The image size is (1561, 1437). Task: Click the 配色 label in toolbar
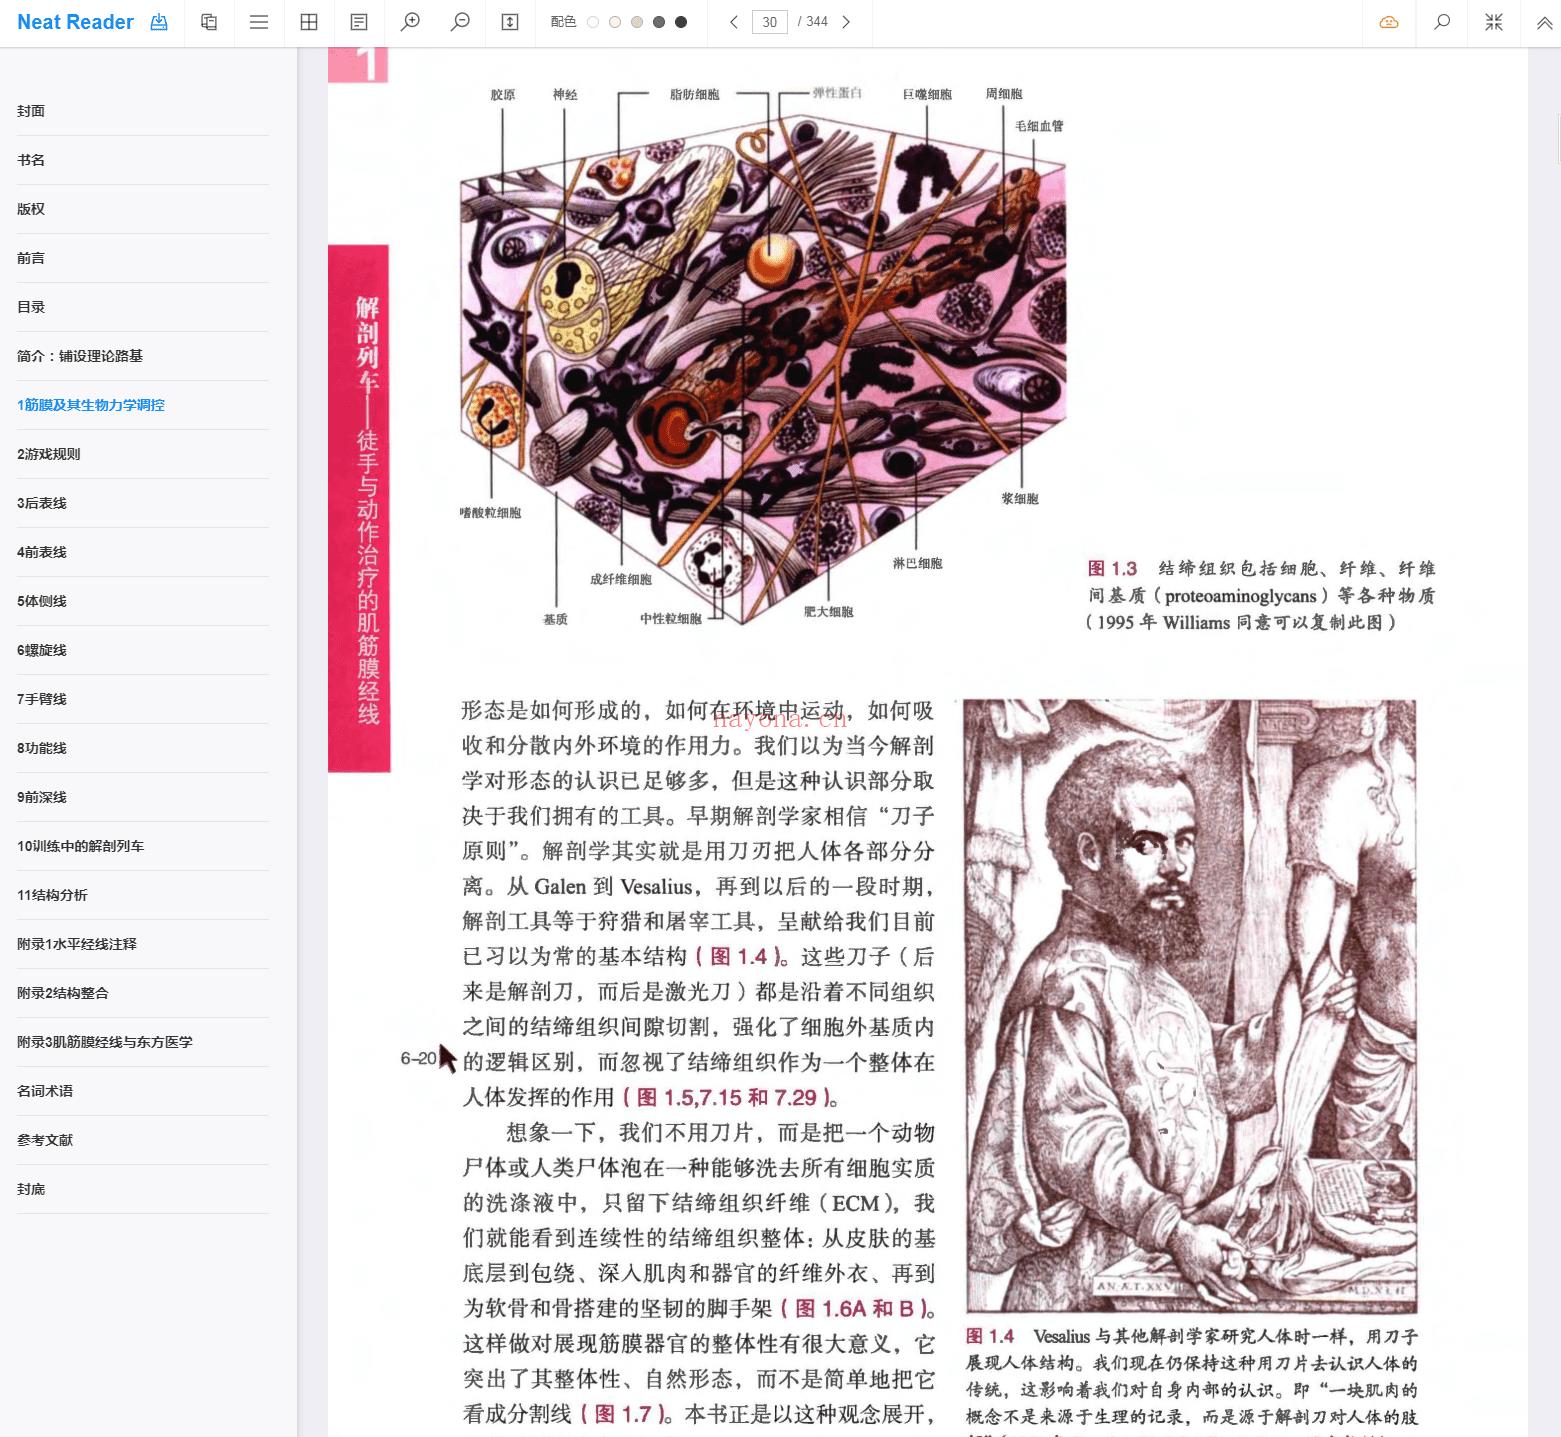point(563,22)
